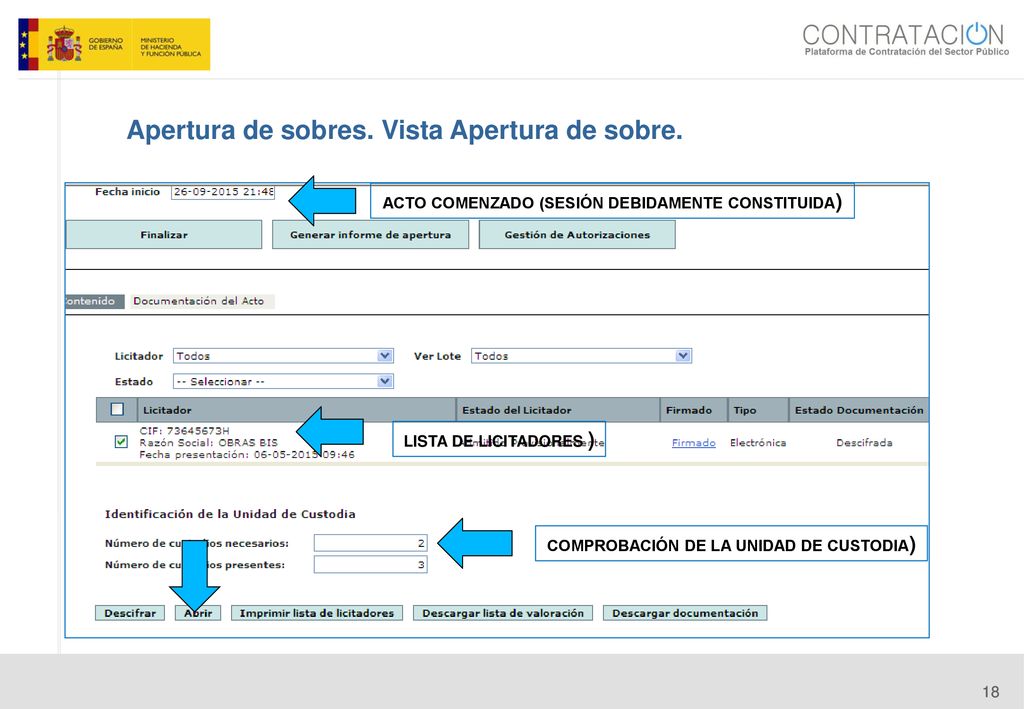Viewport: 1024px width, 709px height.
Task: Click Generar informe de apertura button
Action: (x=370, y=234)
